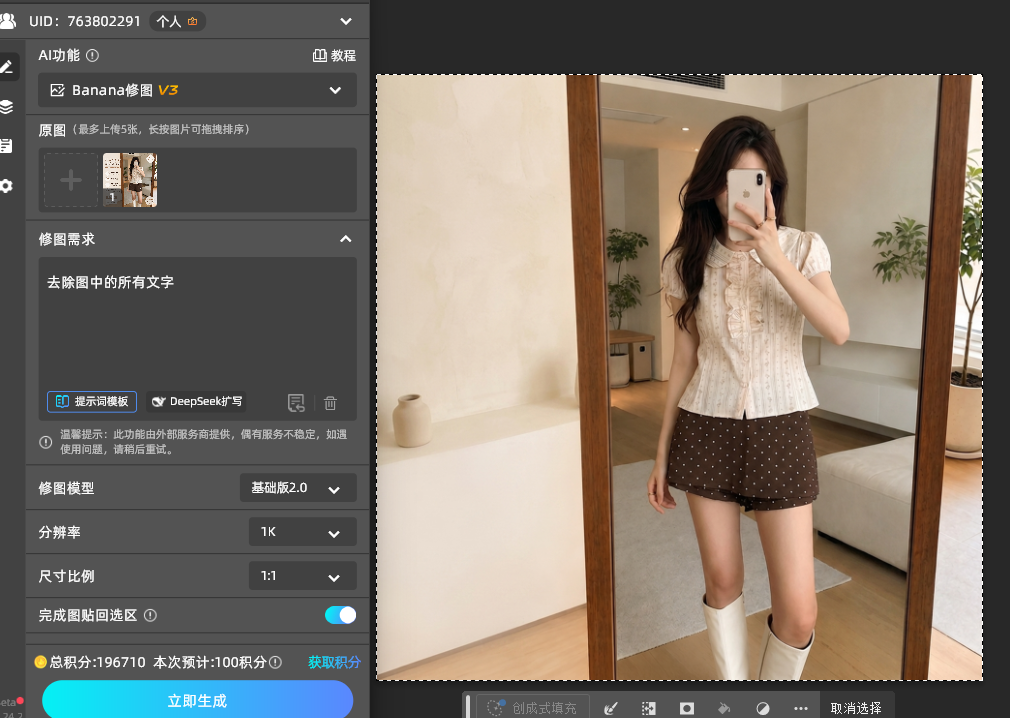1010x718 pixels.
Task: Click the paint bucket fill icon
Action: 725,708
